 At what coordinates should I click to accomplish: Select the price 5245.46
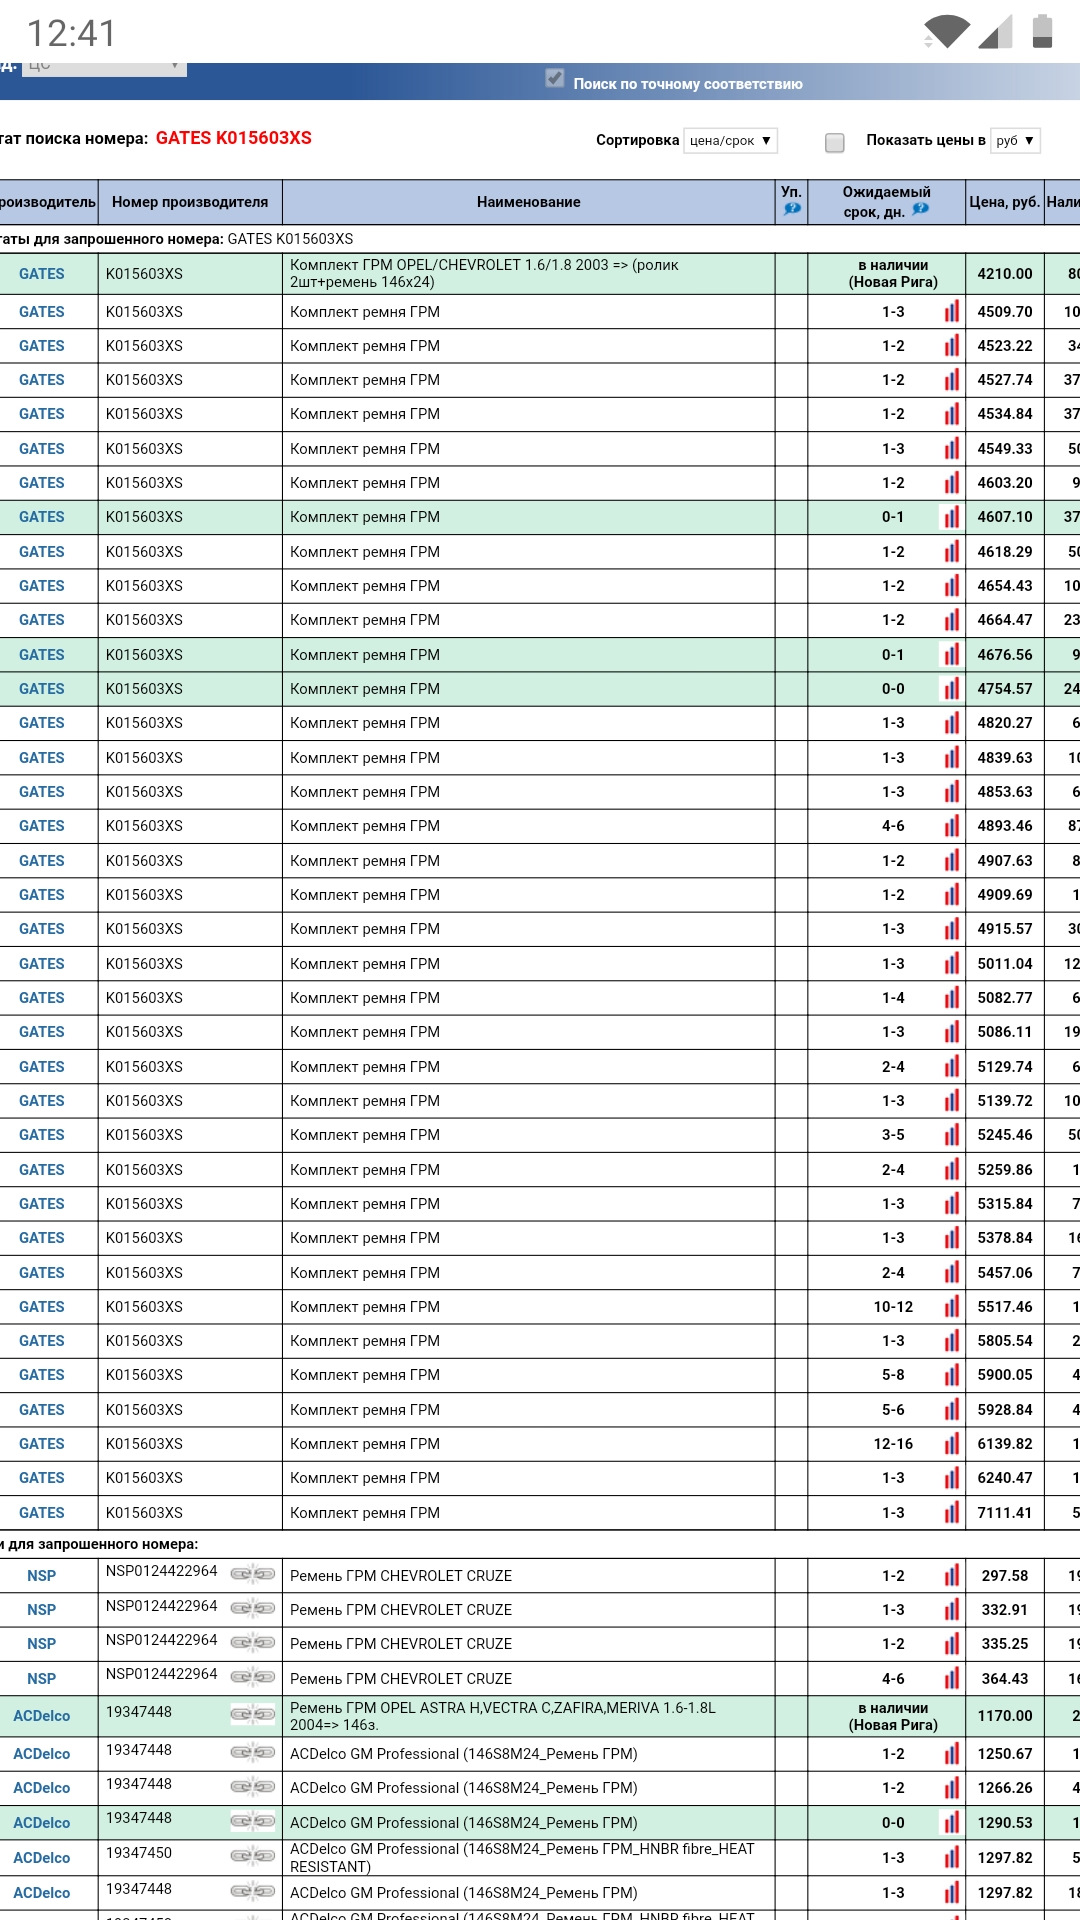pyautogui.click(x=1005, y=1135)
